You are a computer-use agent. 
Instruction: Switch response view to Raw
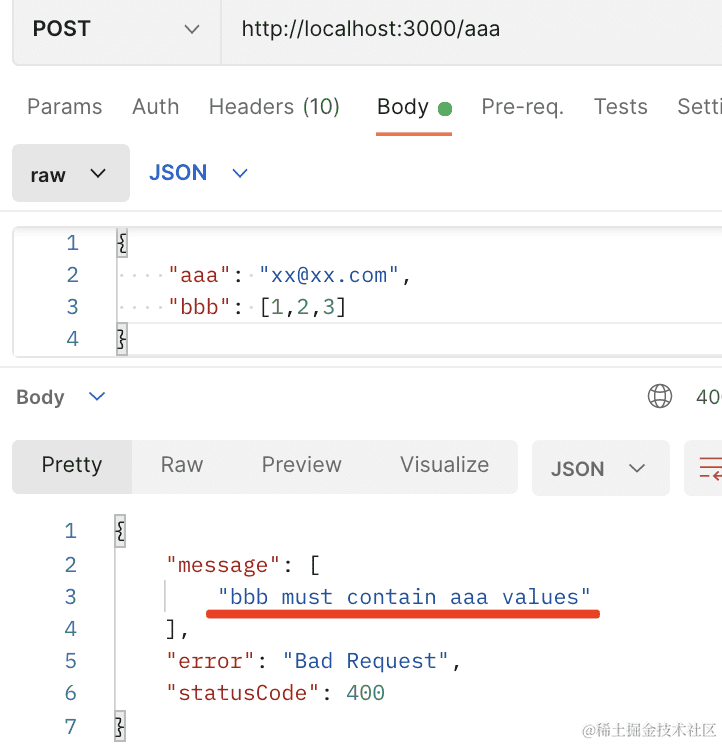click(181, 465)
